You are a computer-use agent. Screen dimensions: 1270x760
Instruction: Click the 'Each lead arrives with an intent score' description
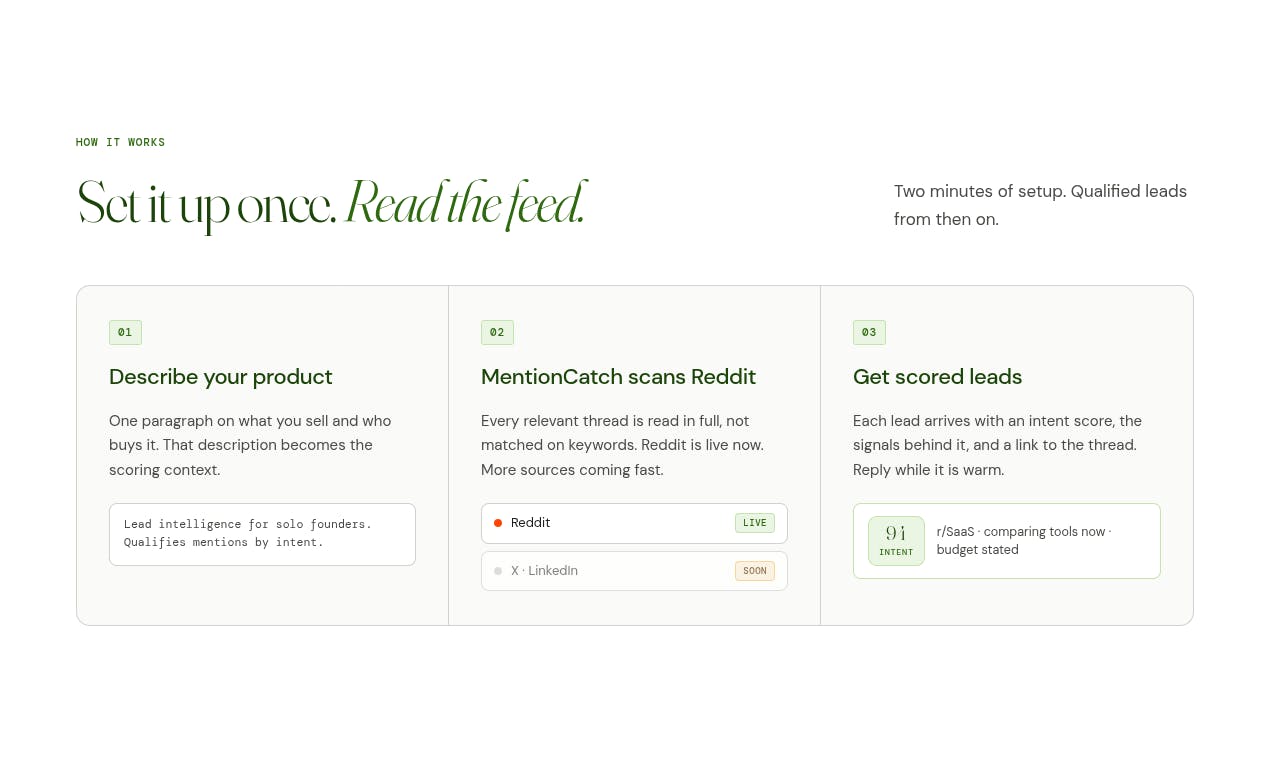997,445
